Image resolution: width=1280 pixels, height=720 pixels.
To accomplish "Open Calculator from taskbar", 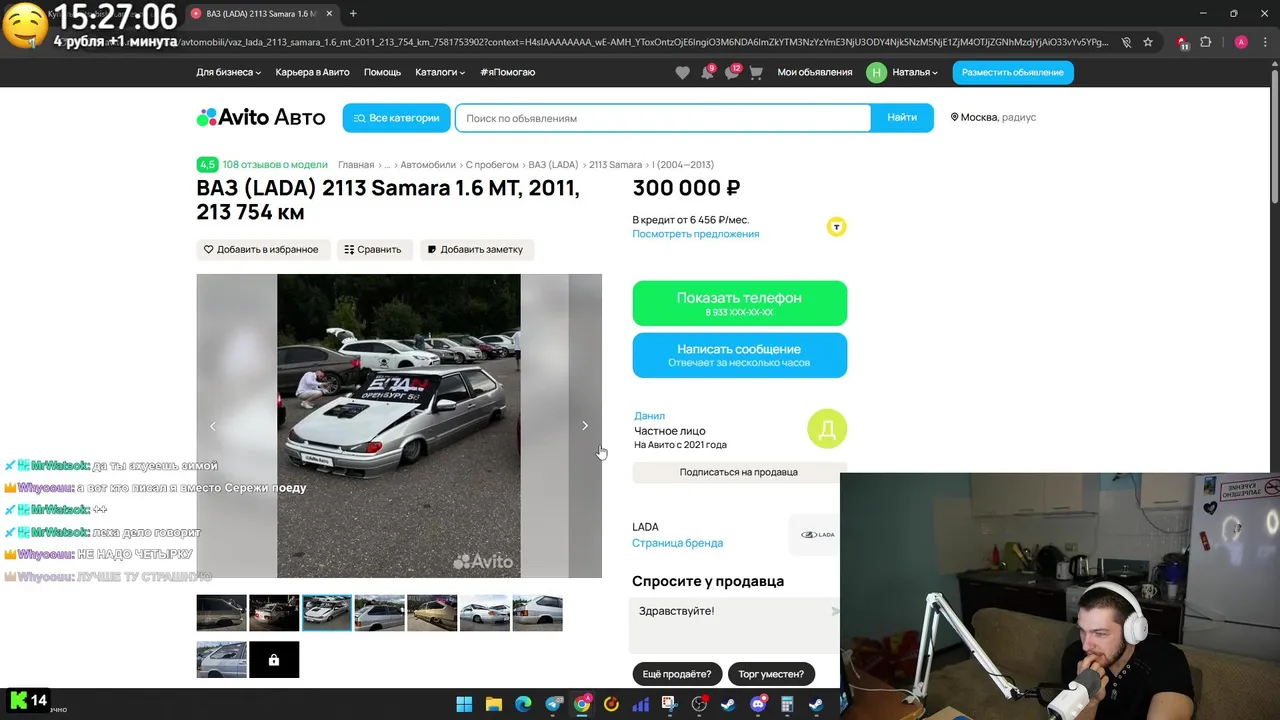I will [x=787, y=704].
